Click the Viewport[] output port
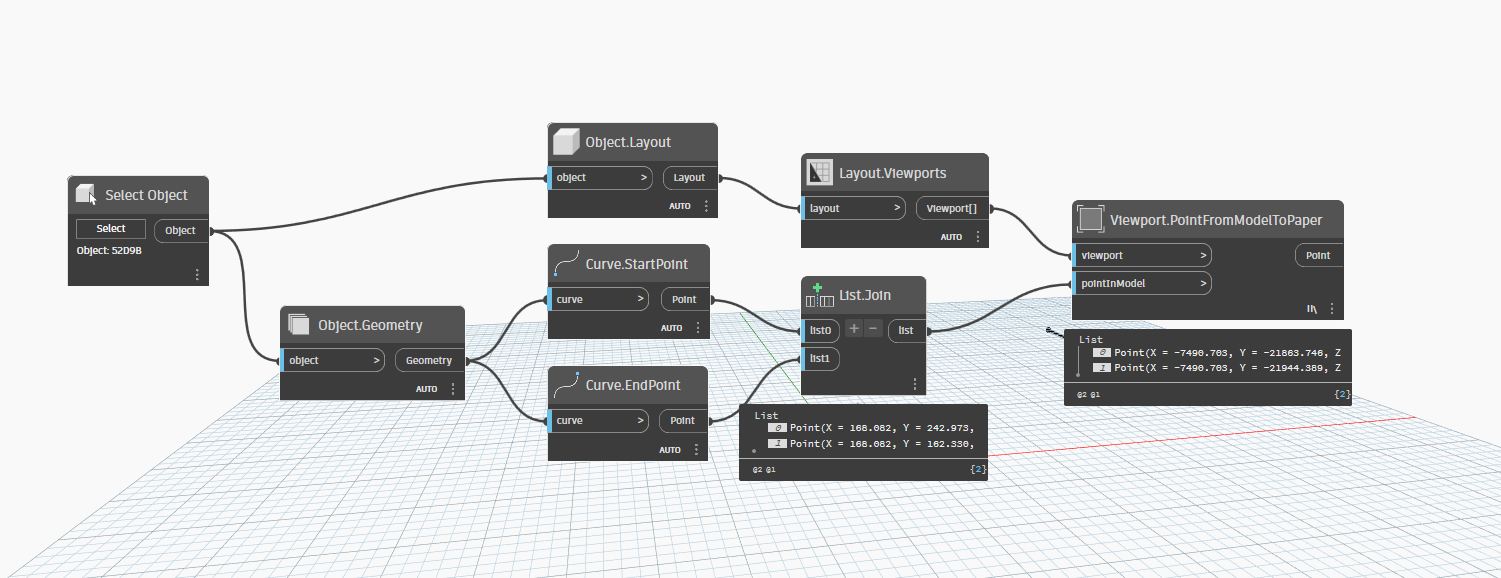 pyautogui.click(x=952, y=208)
